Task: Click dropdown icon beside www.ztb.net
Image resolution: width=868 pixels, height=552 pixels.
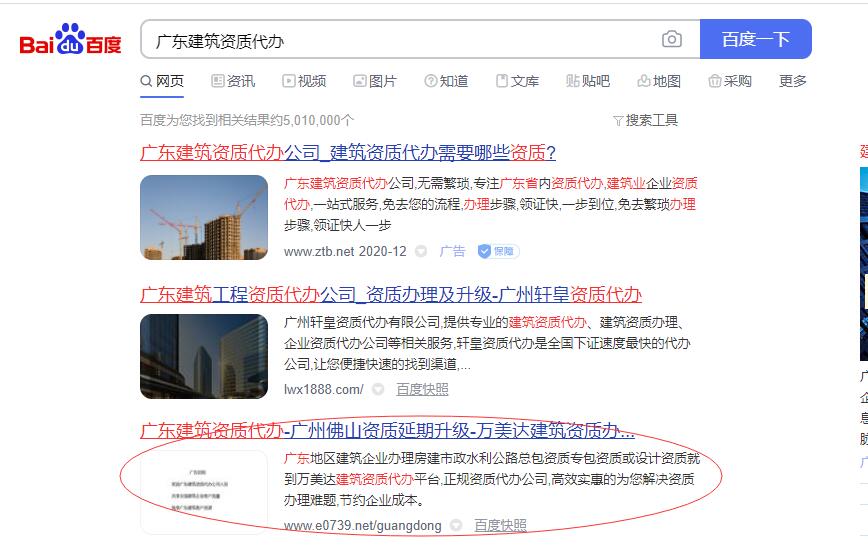Action: point(421,251)
